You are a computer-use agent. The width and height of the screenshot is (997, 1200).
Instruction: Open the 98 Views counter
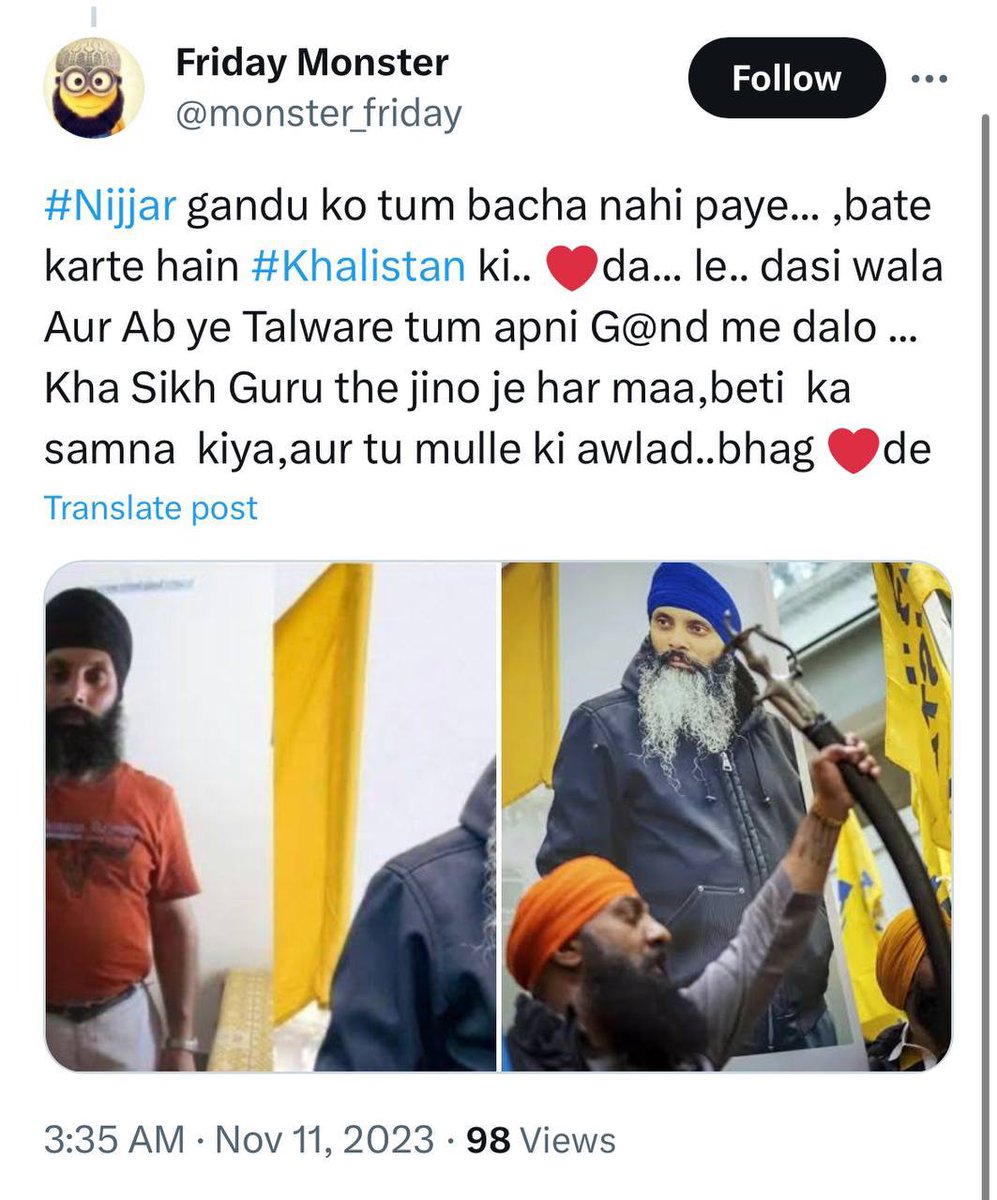coord(541,1140)
